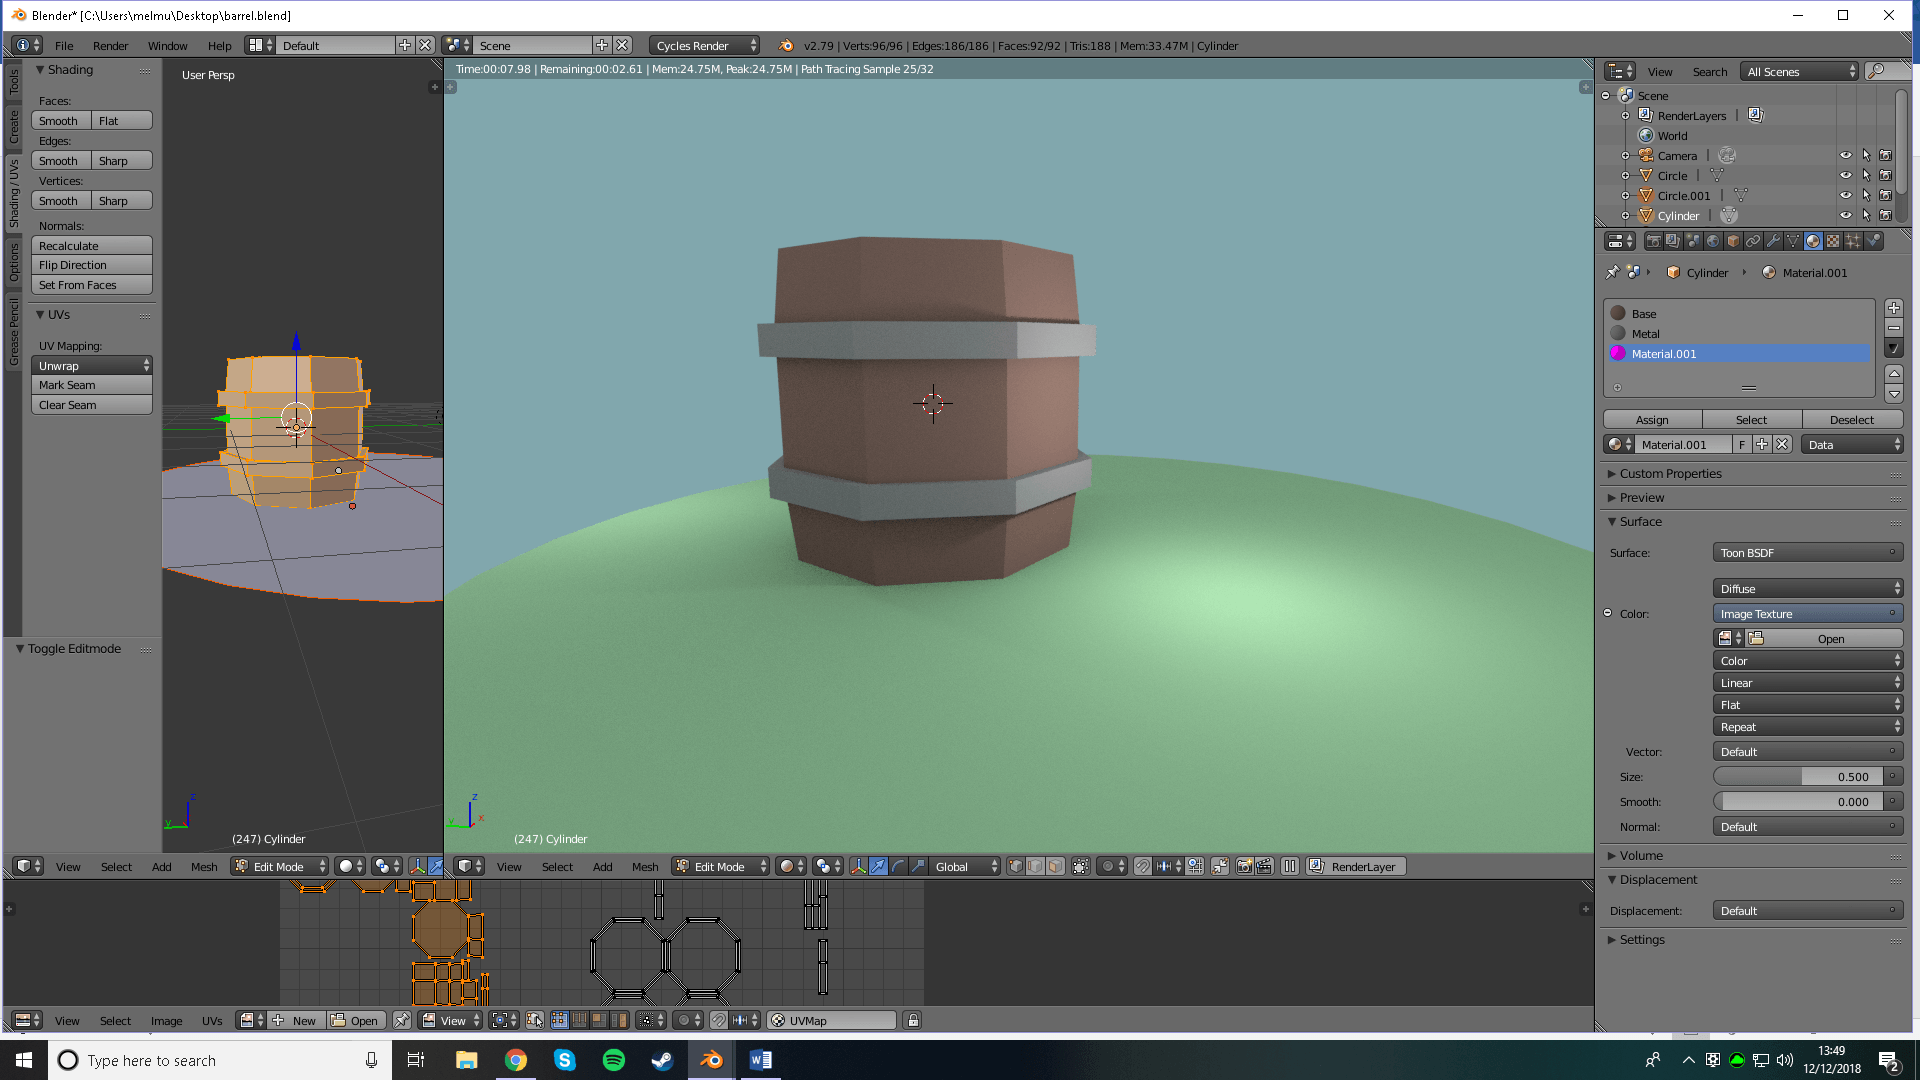Open the Cycles Render engine dropdown
The height and width of the screenshot is (1080, 1920).
(x=705, y=46)
